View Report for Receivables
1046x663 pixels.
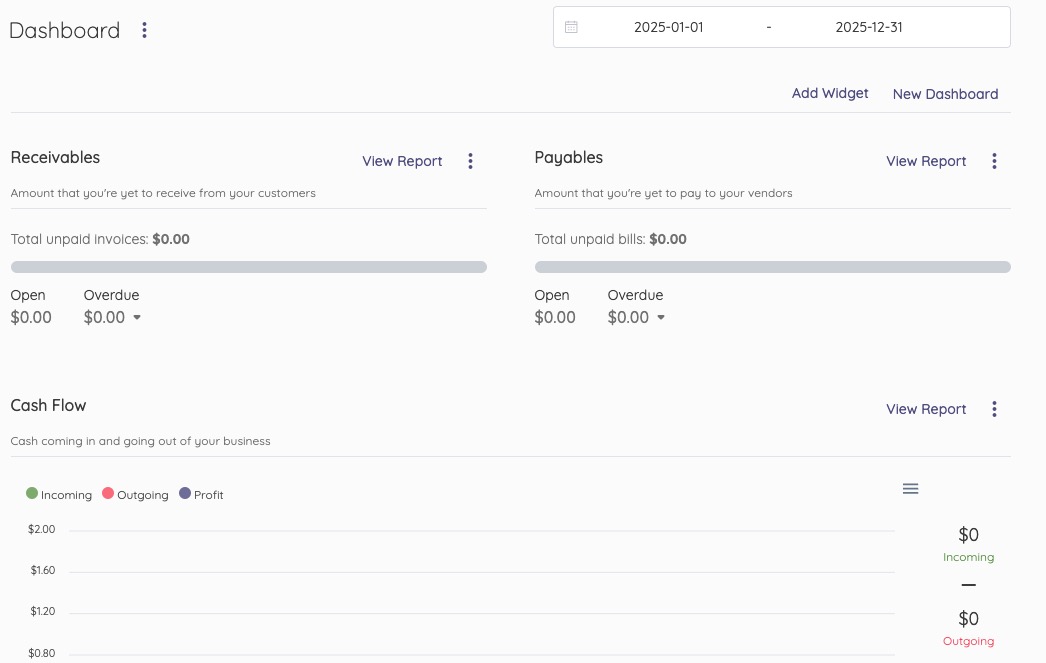pyautogui.click(x=402, y=161)
